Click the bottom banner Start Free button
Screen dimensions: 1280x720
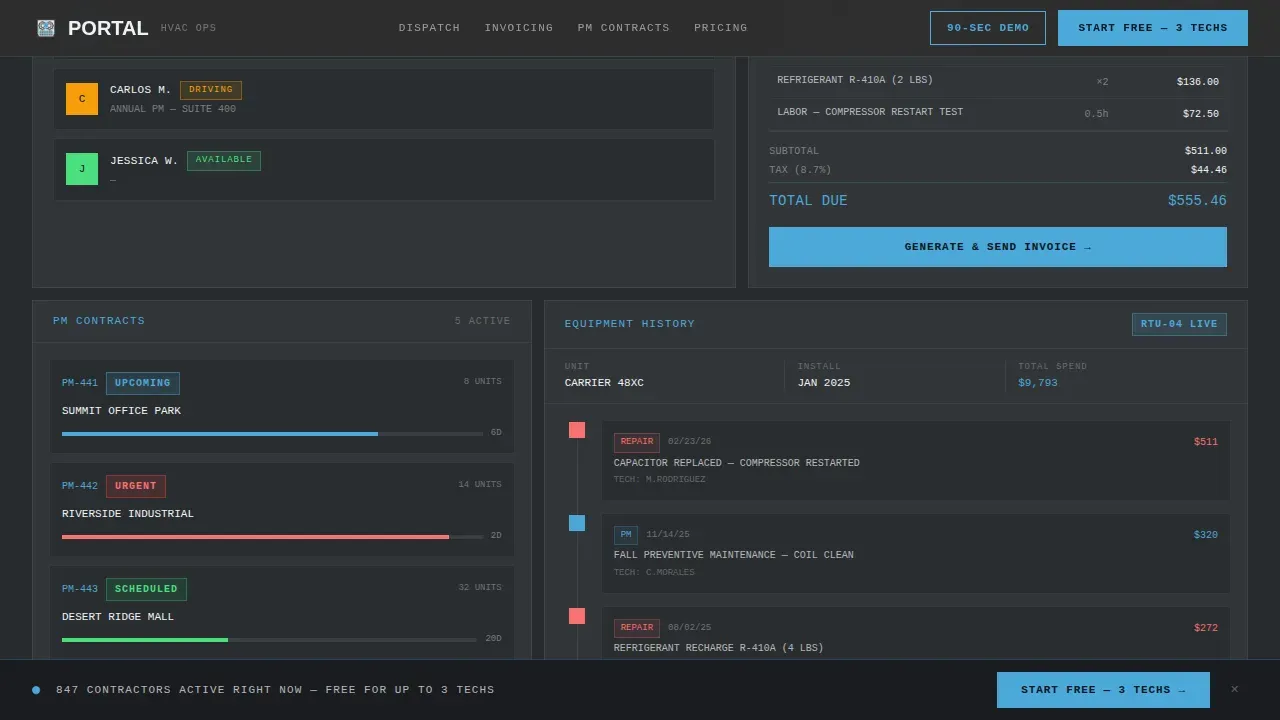point(1103,690)
